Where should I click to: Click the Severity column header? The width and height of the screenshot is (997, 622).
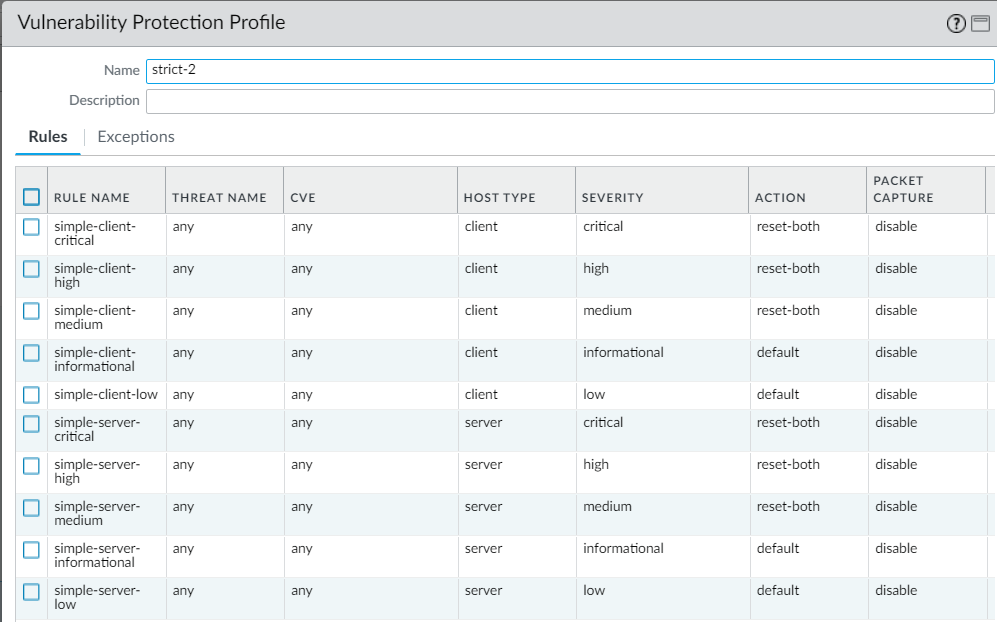[x=612, y=198]
